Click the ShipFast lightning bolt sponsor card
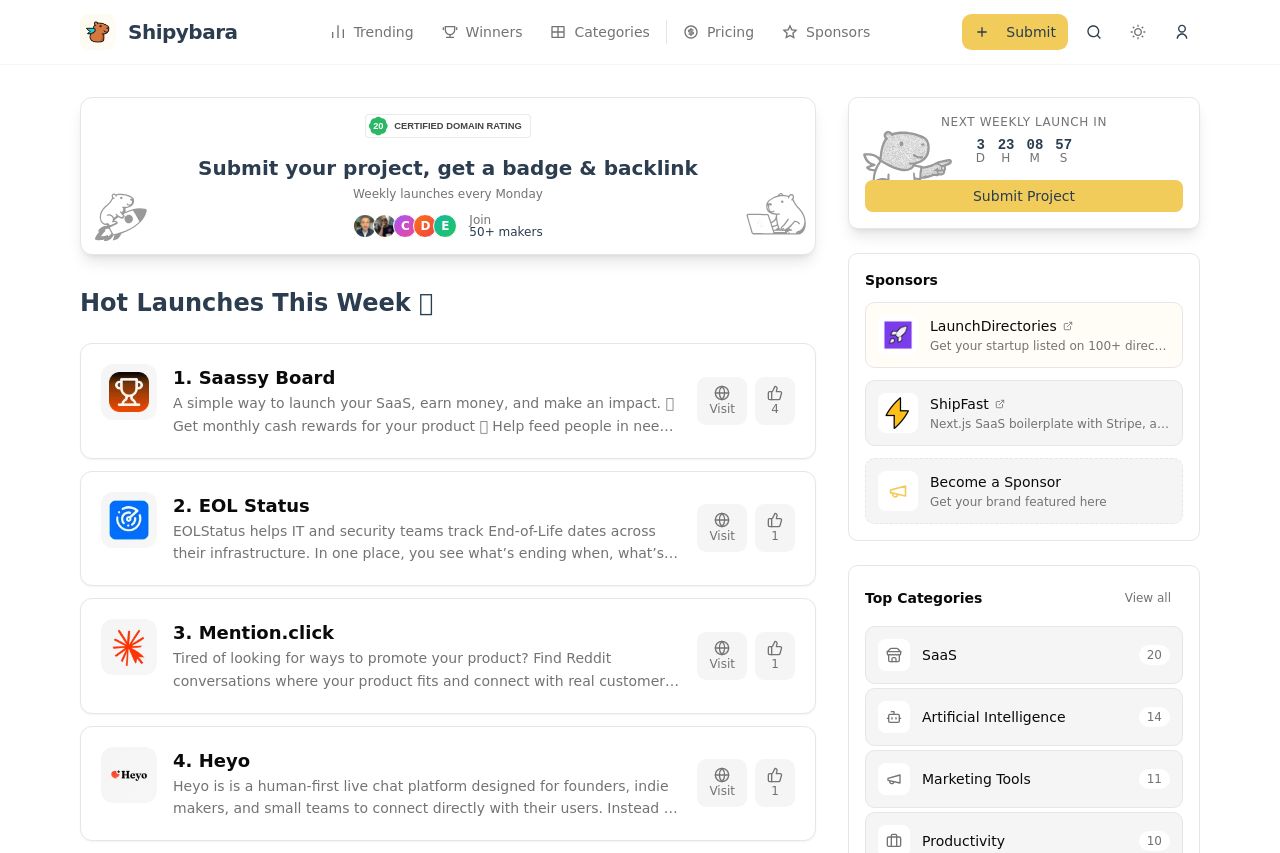The image size is (1280, 853). tap(1023, 413)
